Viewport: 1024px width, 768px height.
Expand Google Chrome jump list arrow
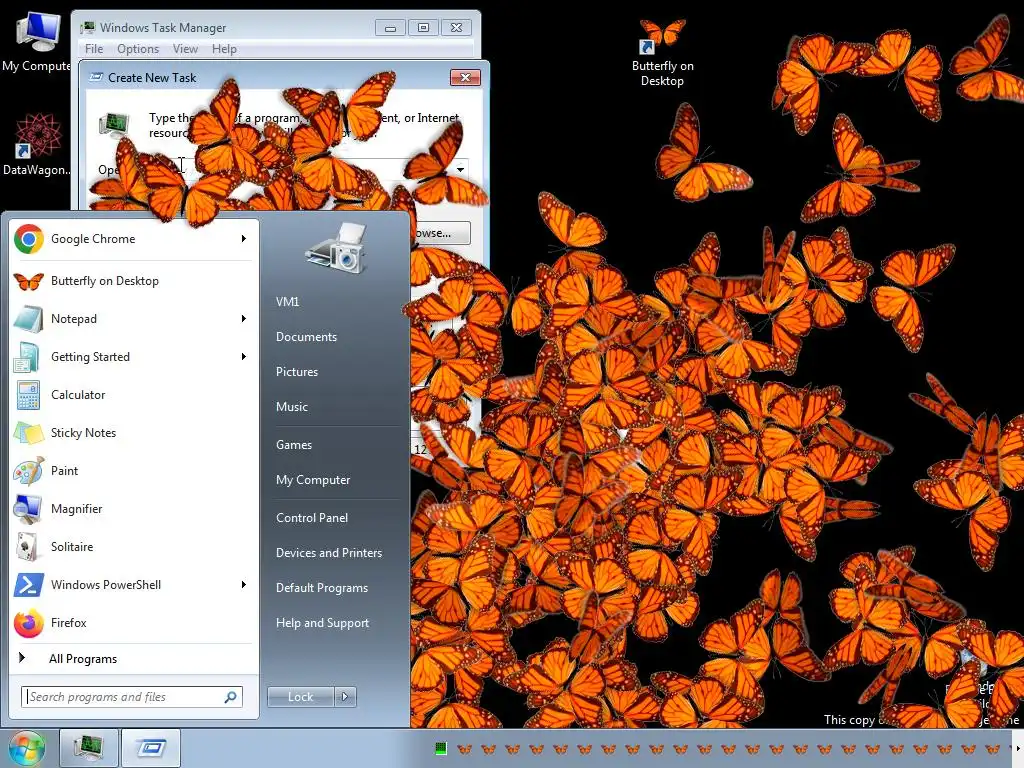point(244,239)
